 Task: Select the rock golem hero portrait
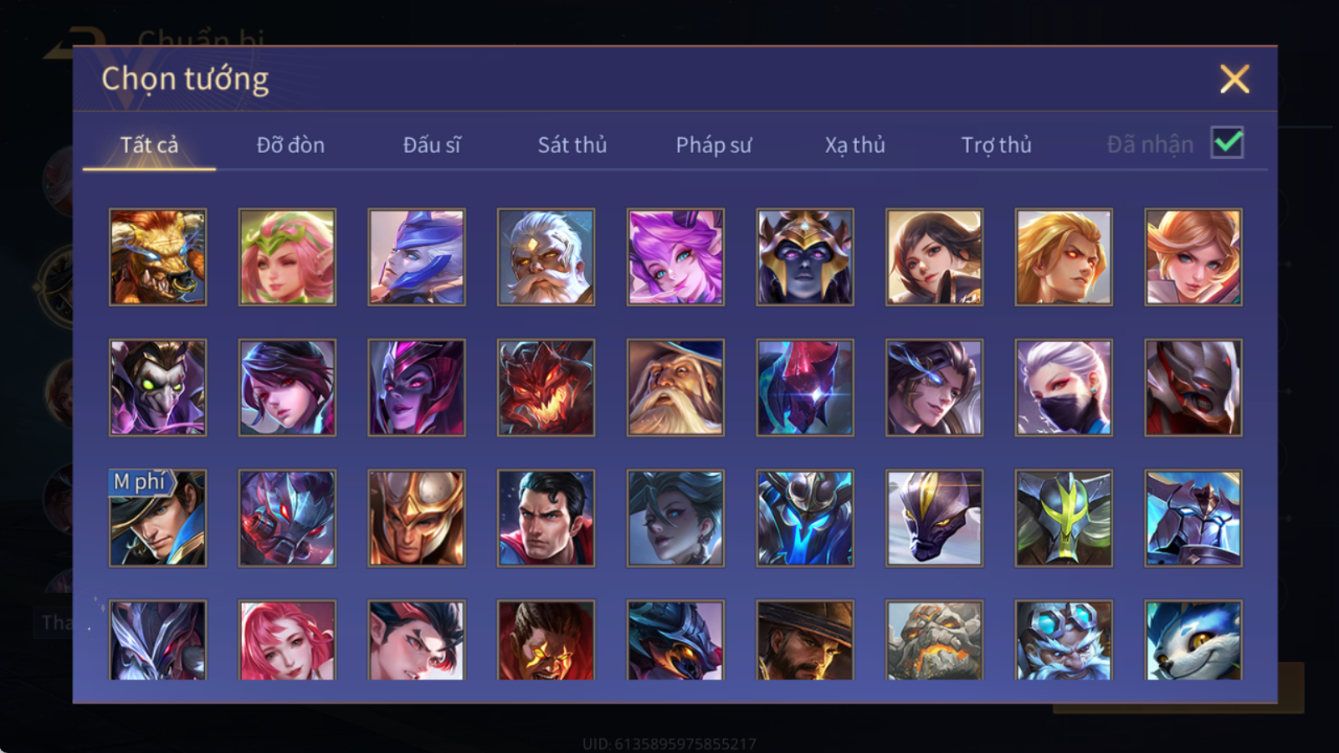[x=935, y=640]
